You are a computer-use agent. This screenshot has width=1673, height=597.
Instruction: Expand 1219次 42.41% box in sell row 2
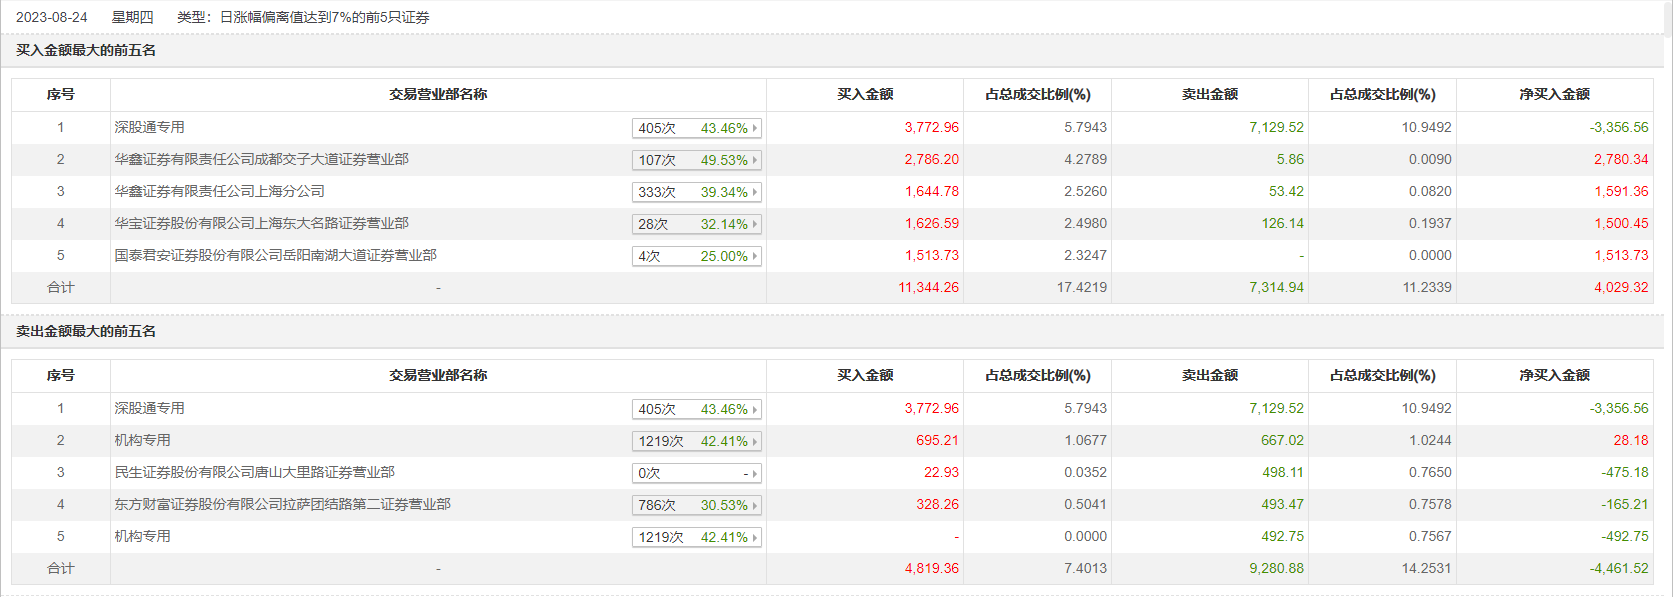(697, 441)
